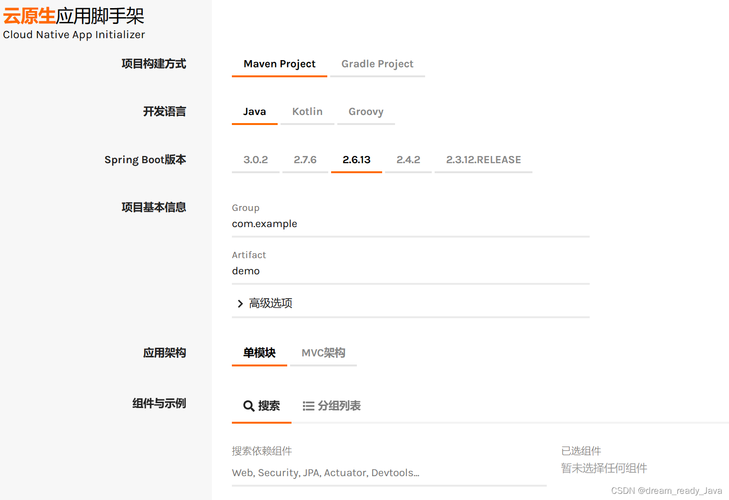Viewport: 729px width, 500px height.
Task: Click the 云原生应用脚手架 logo
Action: 73,23
